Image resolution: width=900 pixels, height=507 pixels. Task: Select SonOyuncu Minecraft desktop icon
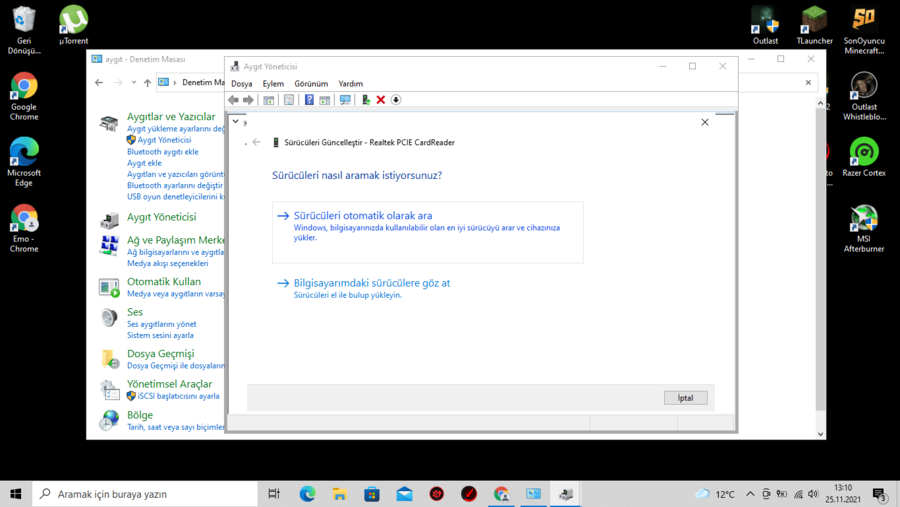(x=864, y=30)
